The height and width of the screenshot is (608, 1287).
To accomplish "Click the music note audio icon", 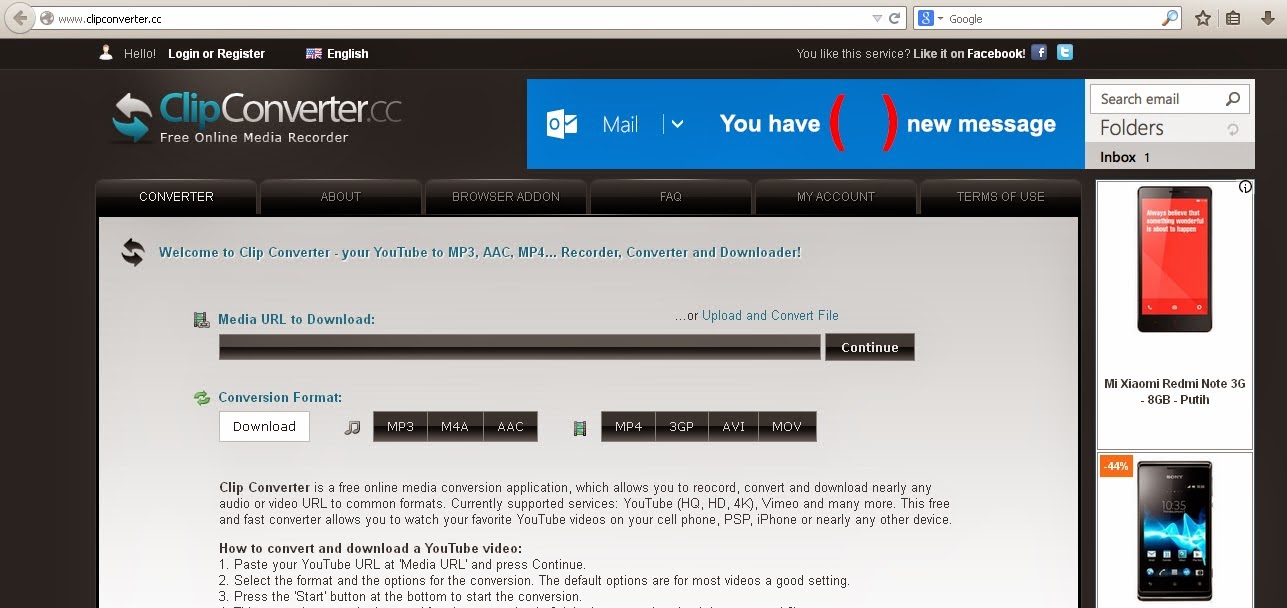I will point(352,427).
